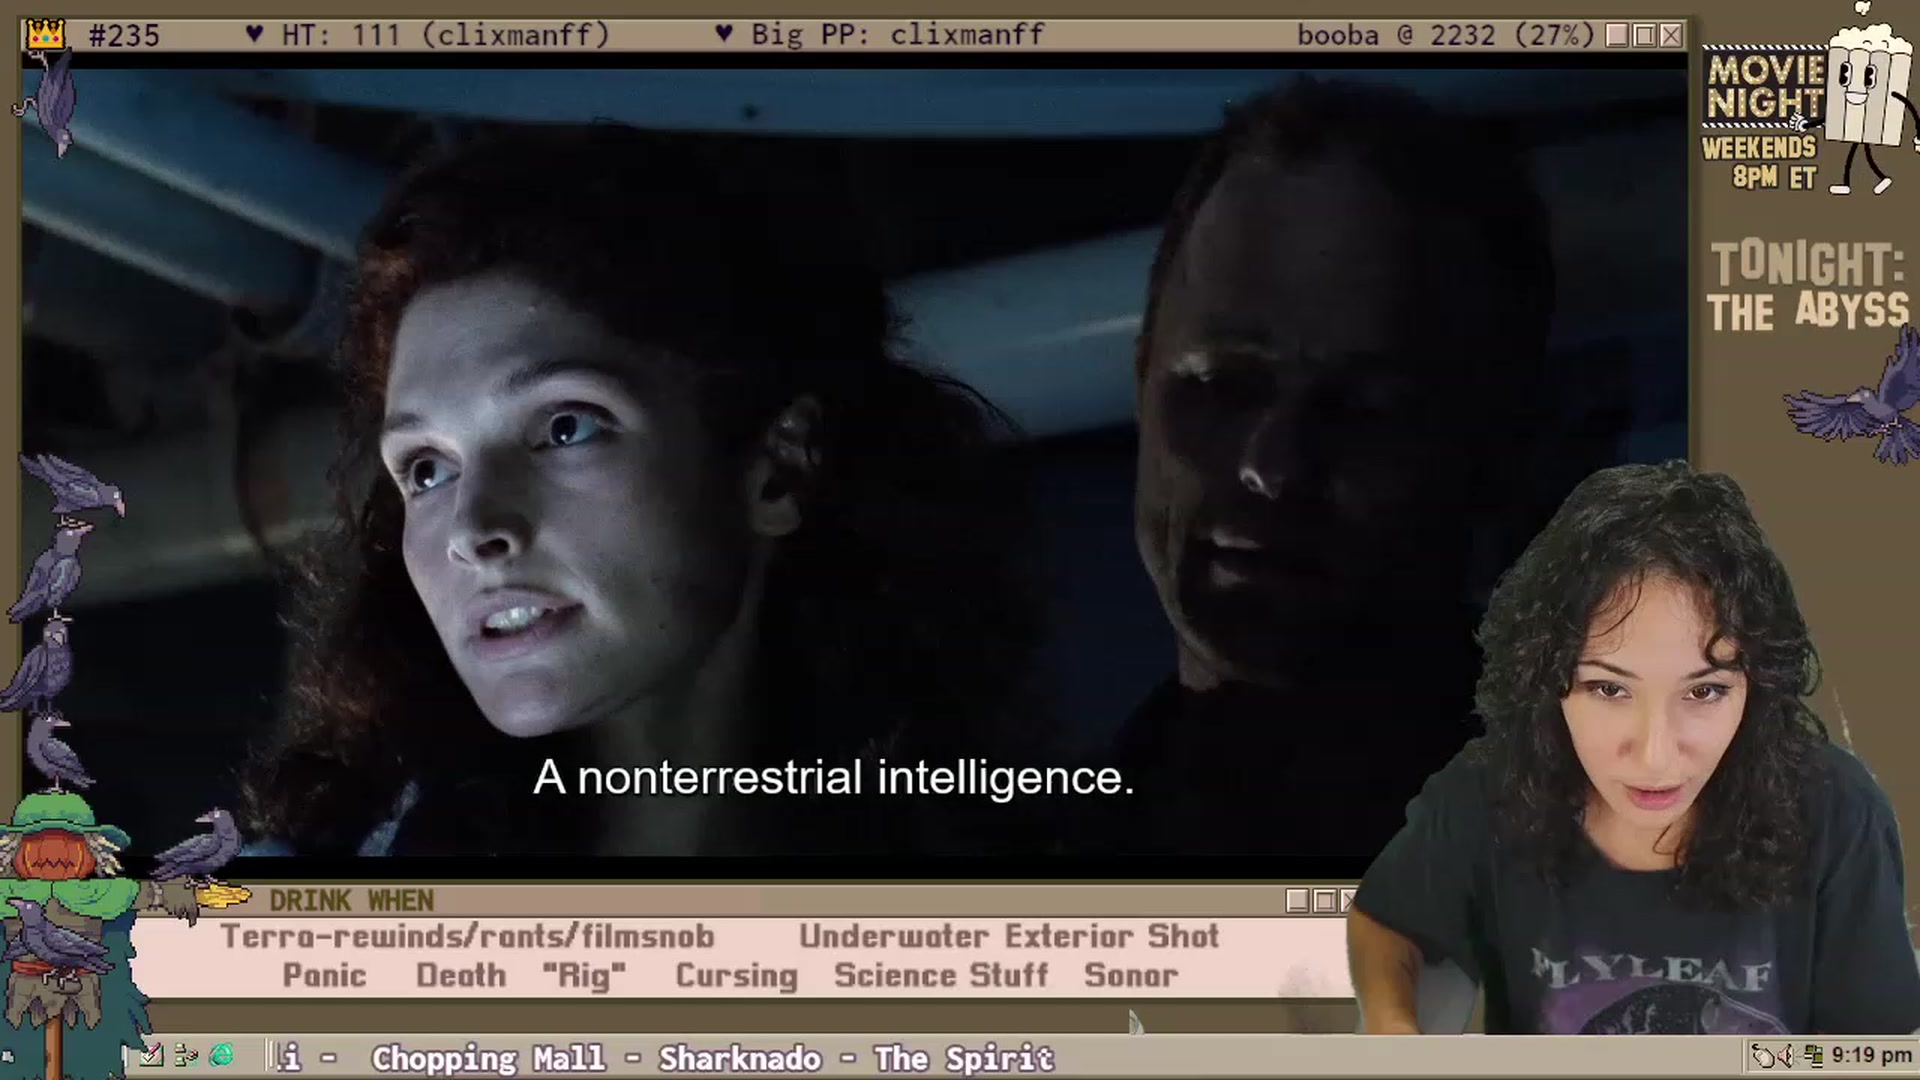
Task: Click the 'Sonar' drink rule
Action: click(1131, 976)
